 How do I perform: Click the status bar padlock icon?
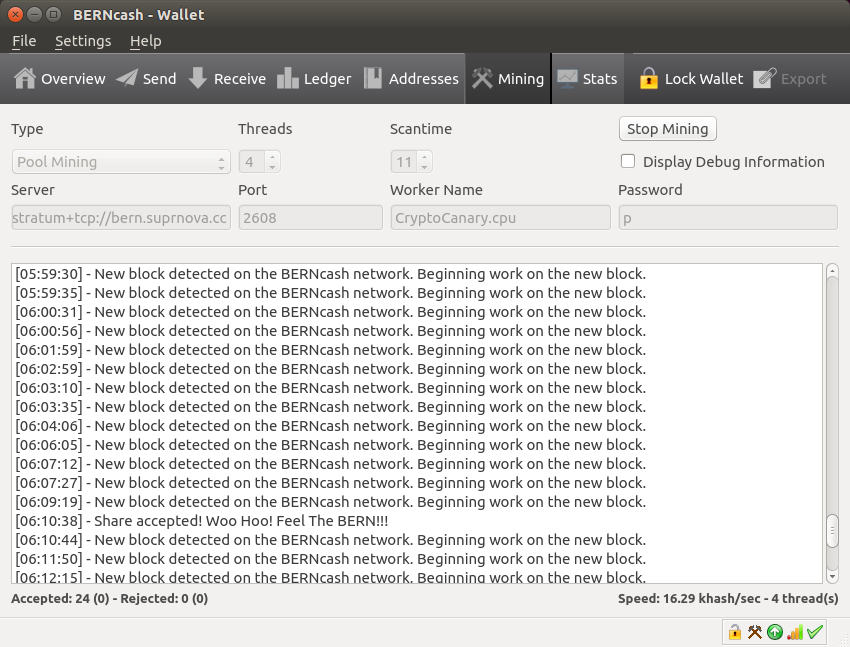[735, 632]
